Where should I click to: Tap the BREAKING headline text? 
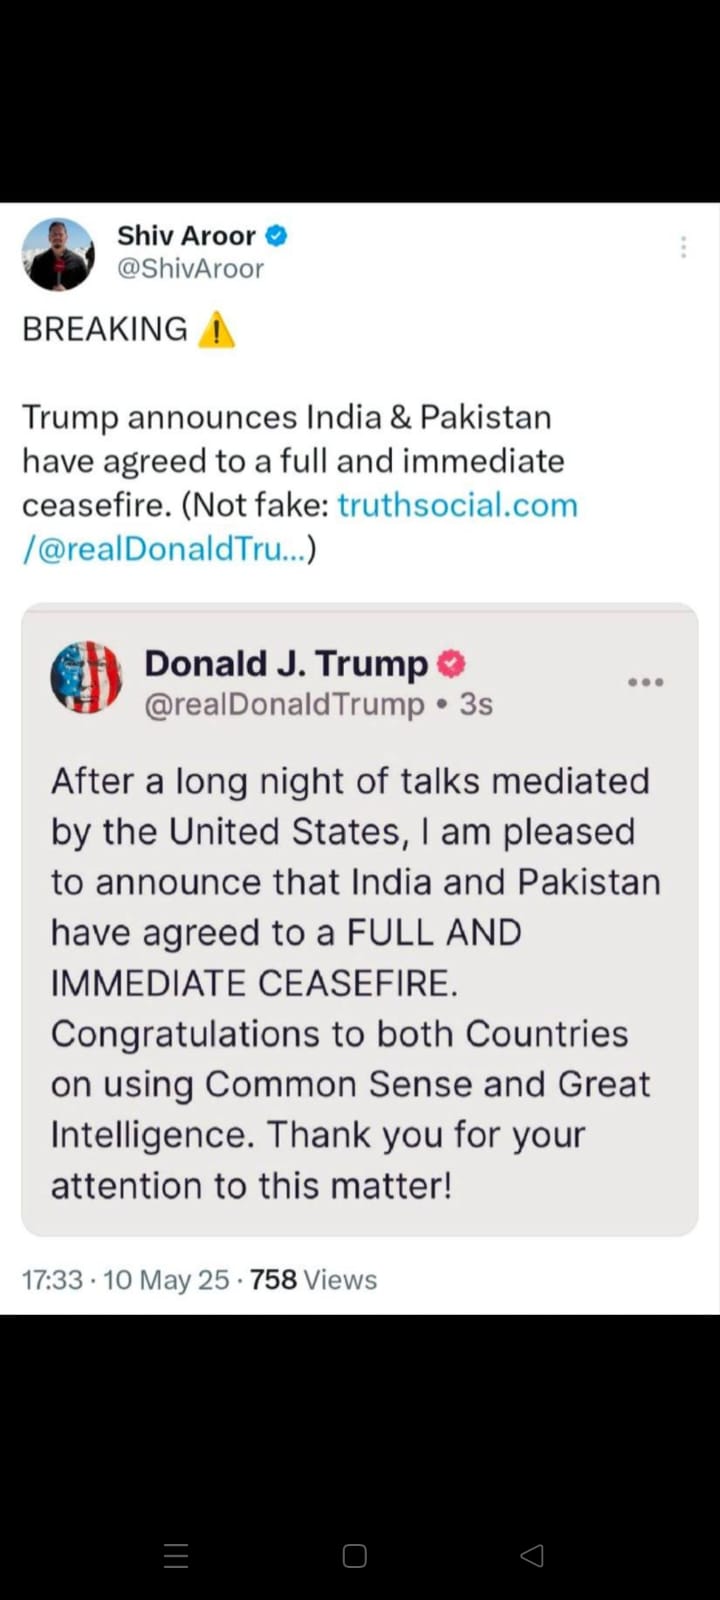click(105, 329)
